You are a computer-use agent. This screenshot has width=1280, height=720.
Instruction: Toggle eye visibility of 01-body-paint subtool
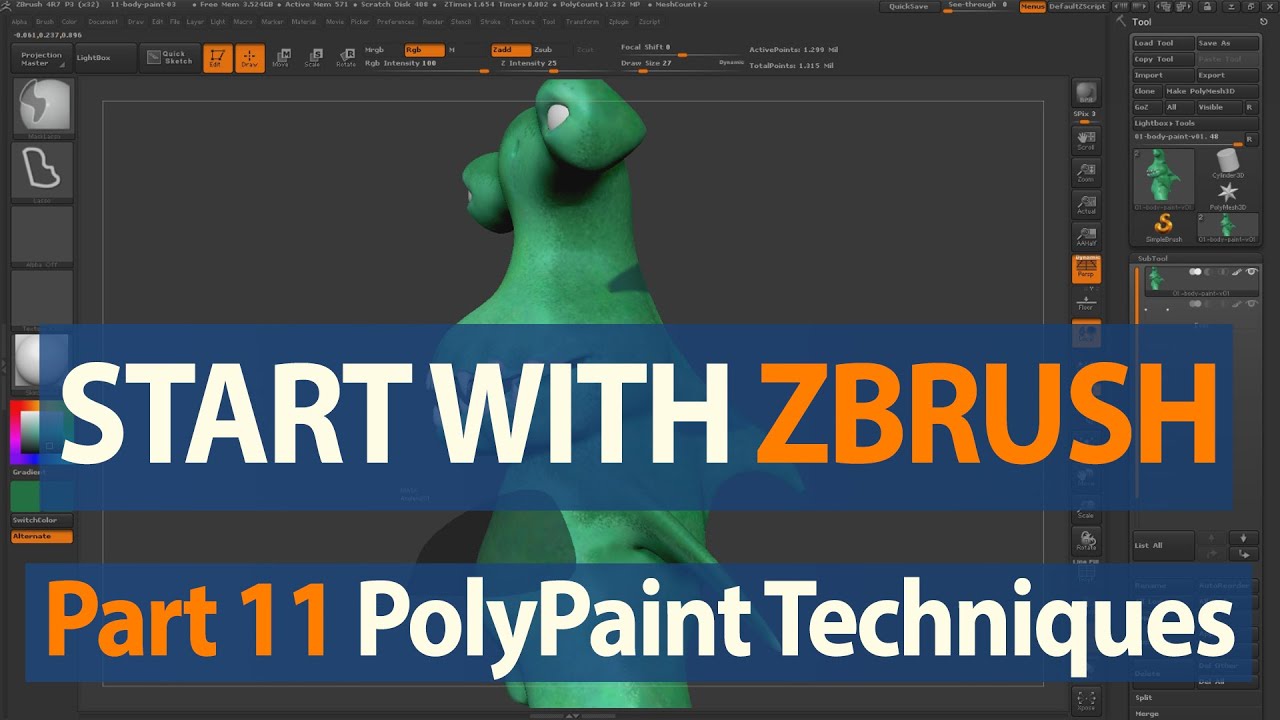(1251, 272)
